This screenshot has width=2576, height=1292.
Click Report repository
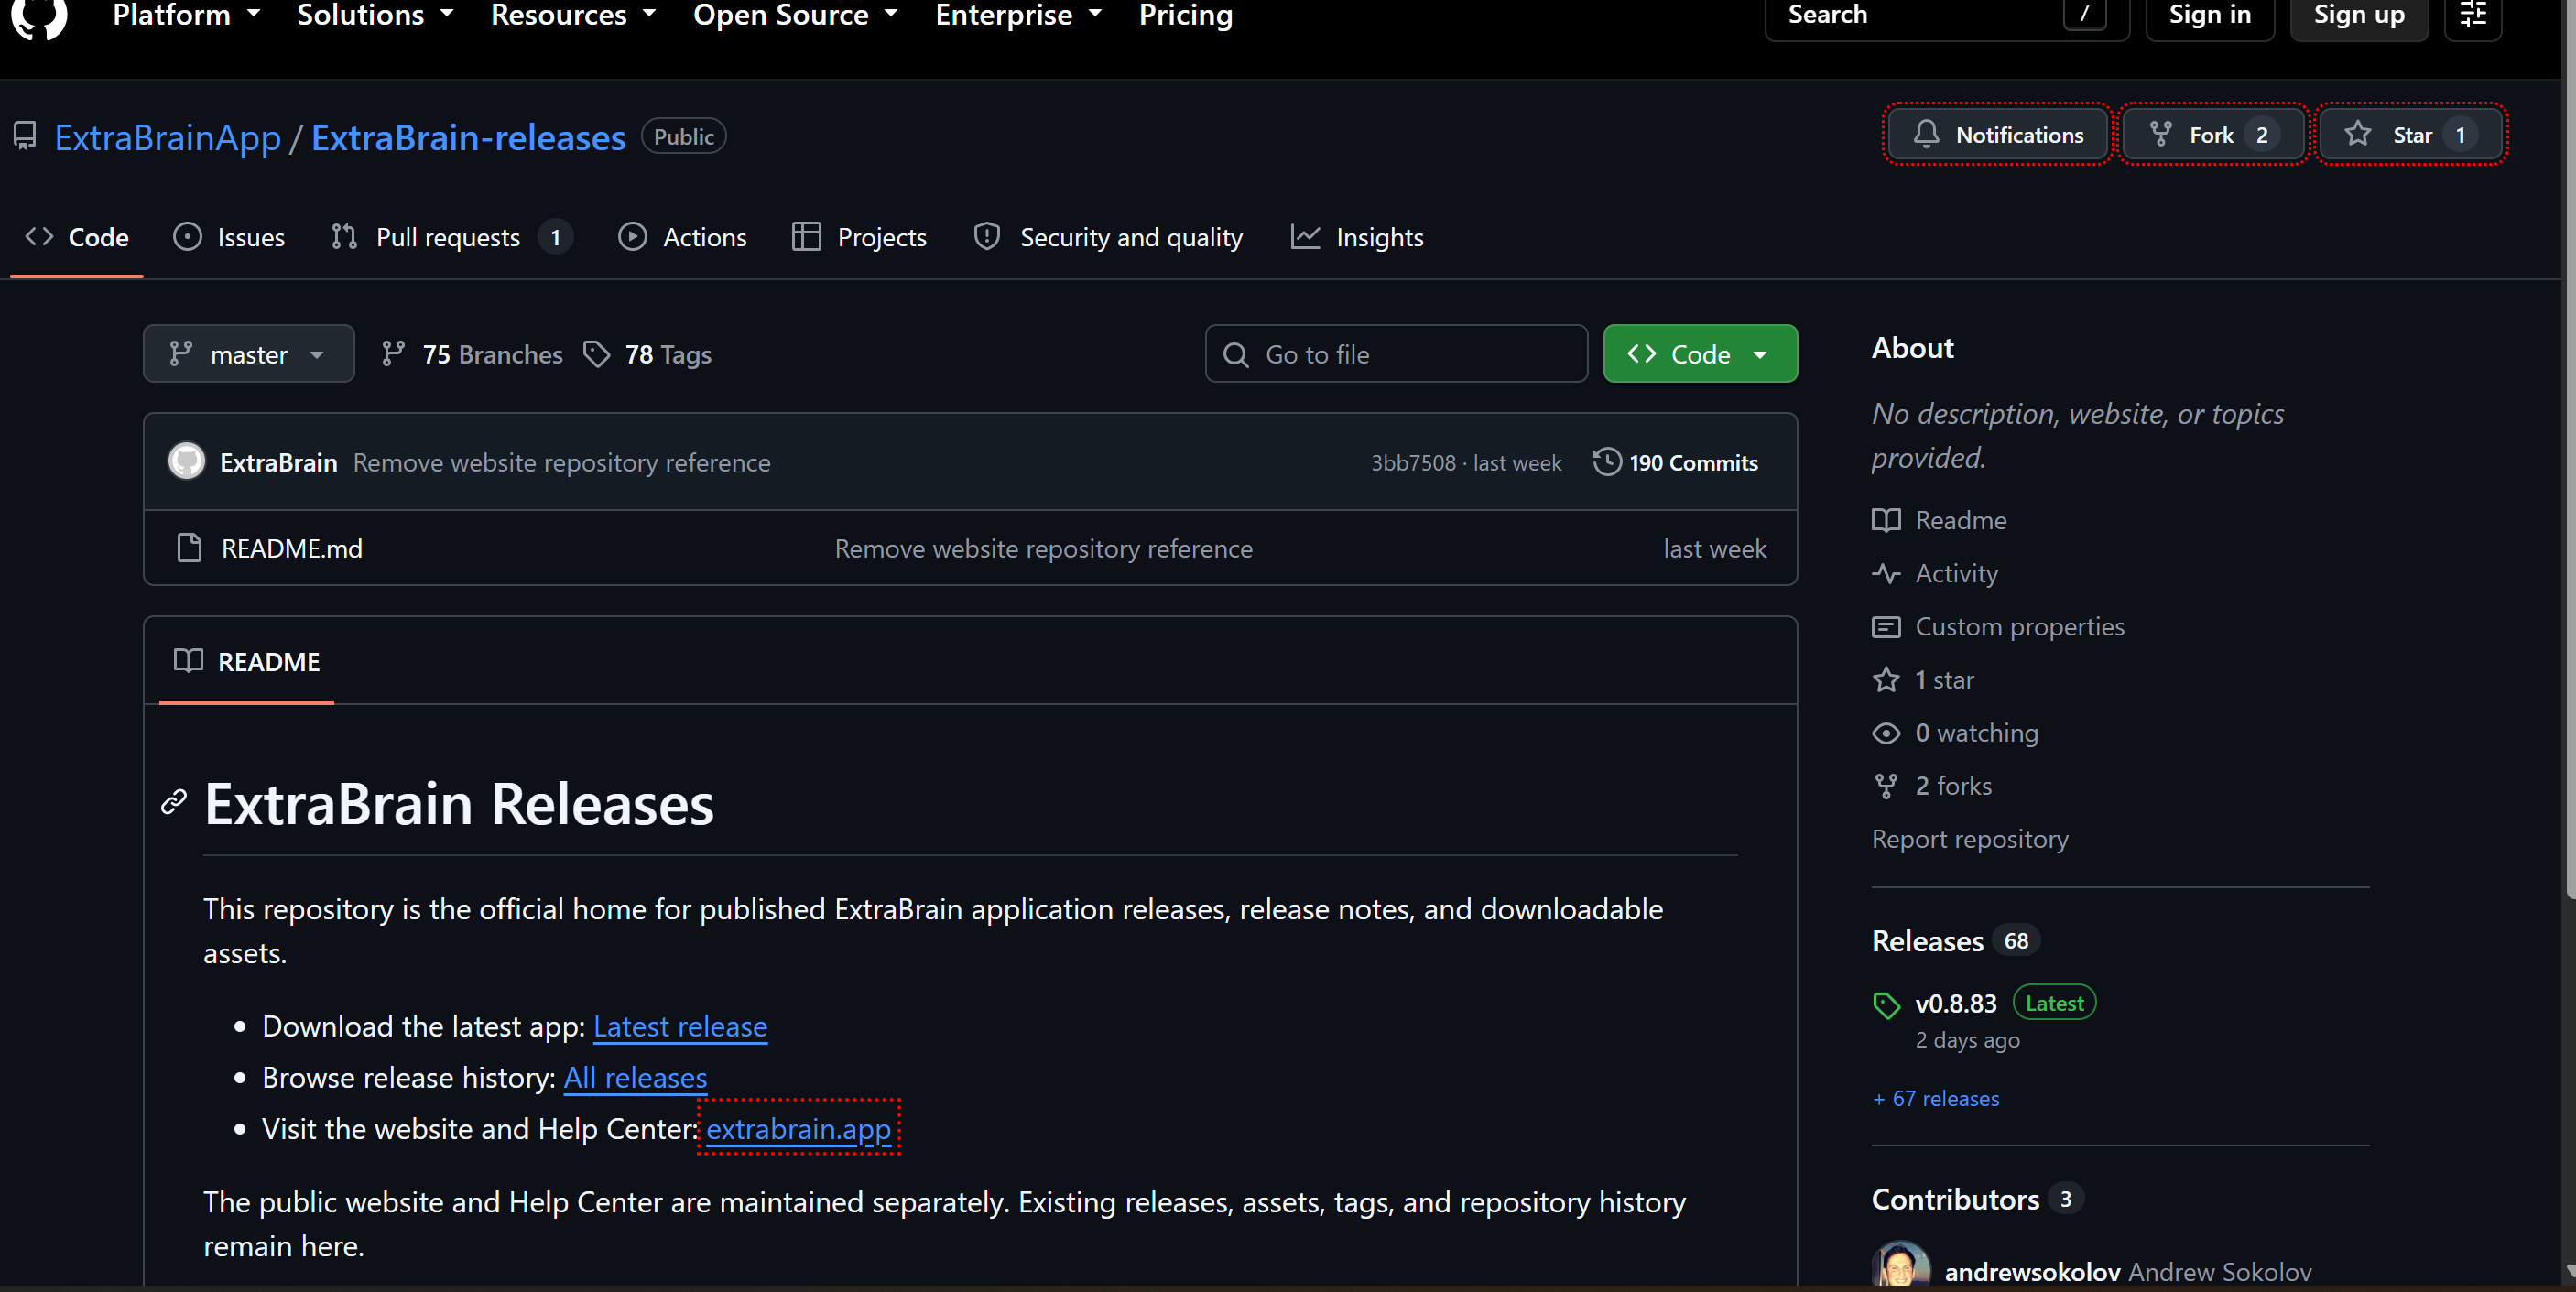click(x=1970, y=838)
